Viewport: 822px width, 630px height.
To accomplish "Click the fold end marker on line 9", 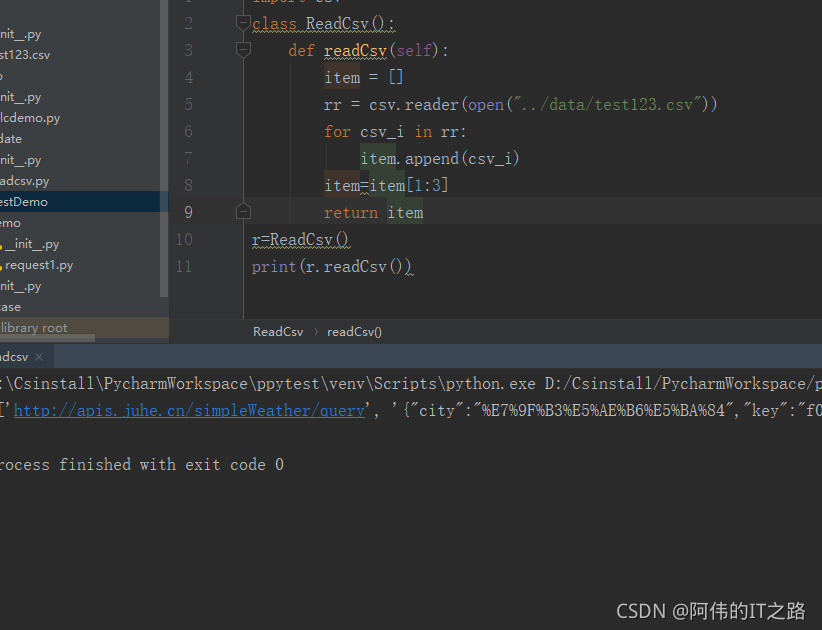I will (x=243, y=212).
